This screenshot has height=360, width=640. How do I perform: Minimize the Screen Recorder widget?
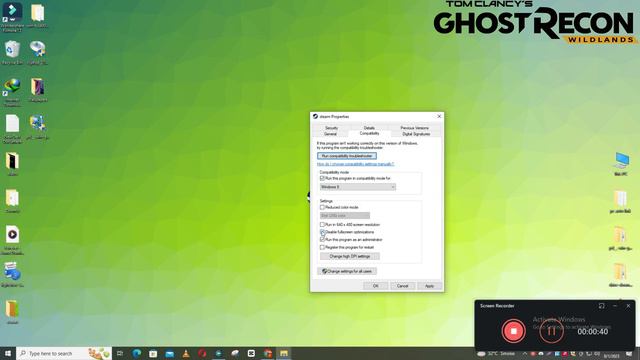coord(615,306)
